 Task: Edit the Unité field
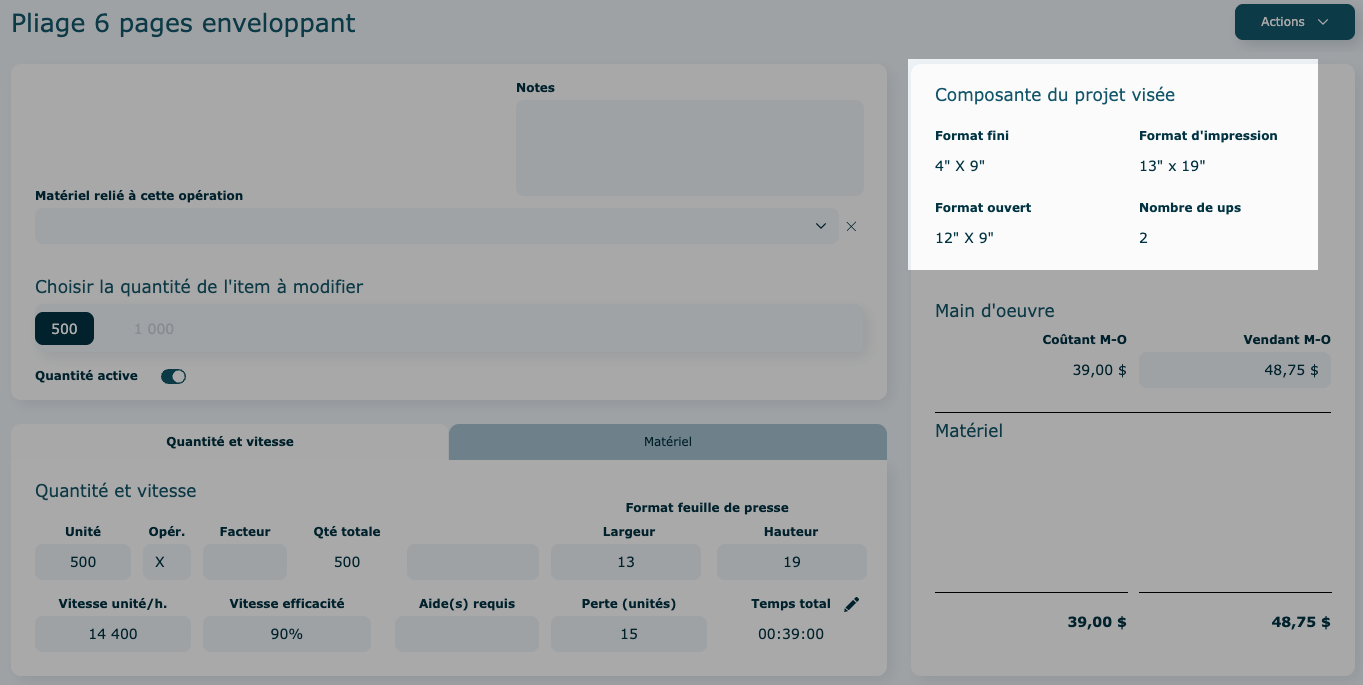[x=83, y=562]
